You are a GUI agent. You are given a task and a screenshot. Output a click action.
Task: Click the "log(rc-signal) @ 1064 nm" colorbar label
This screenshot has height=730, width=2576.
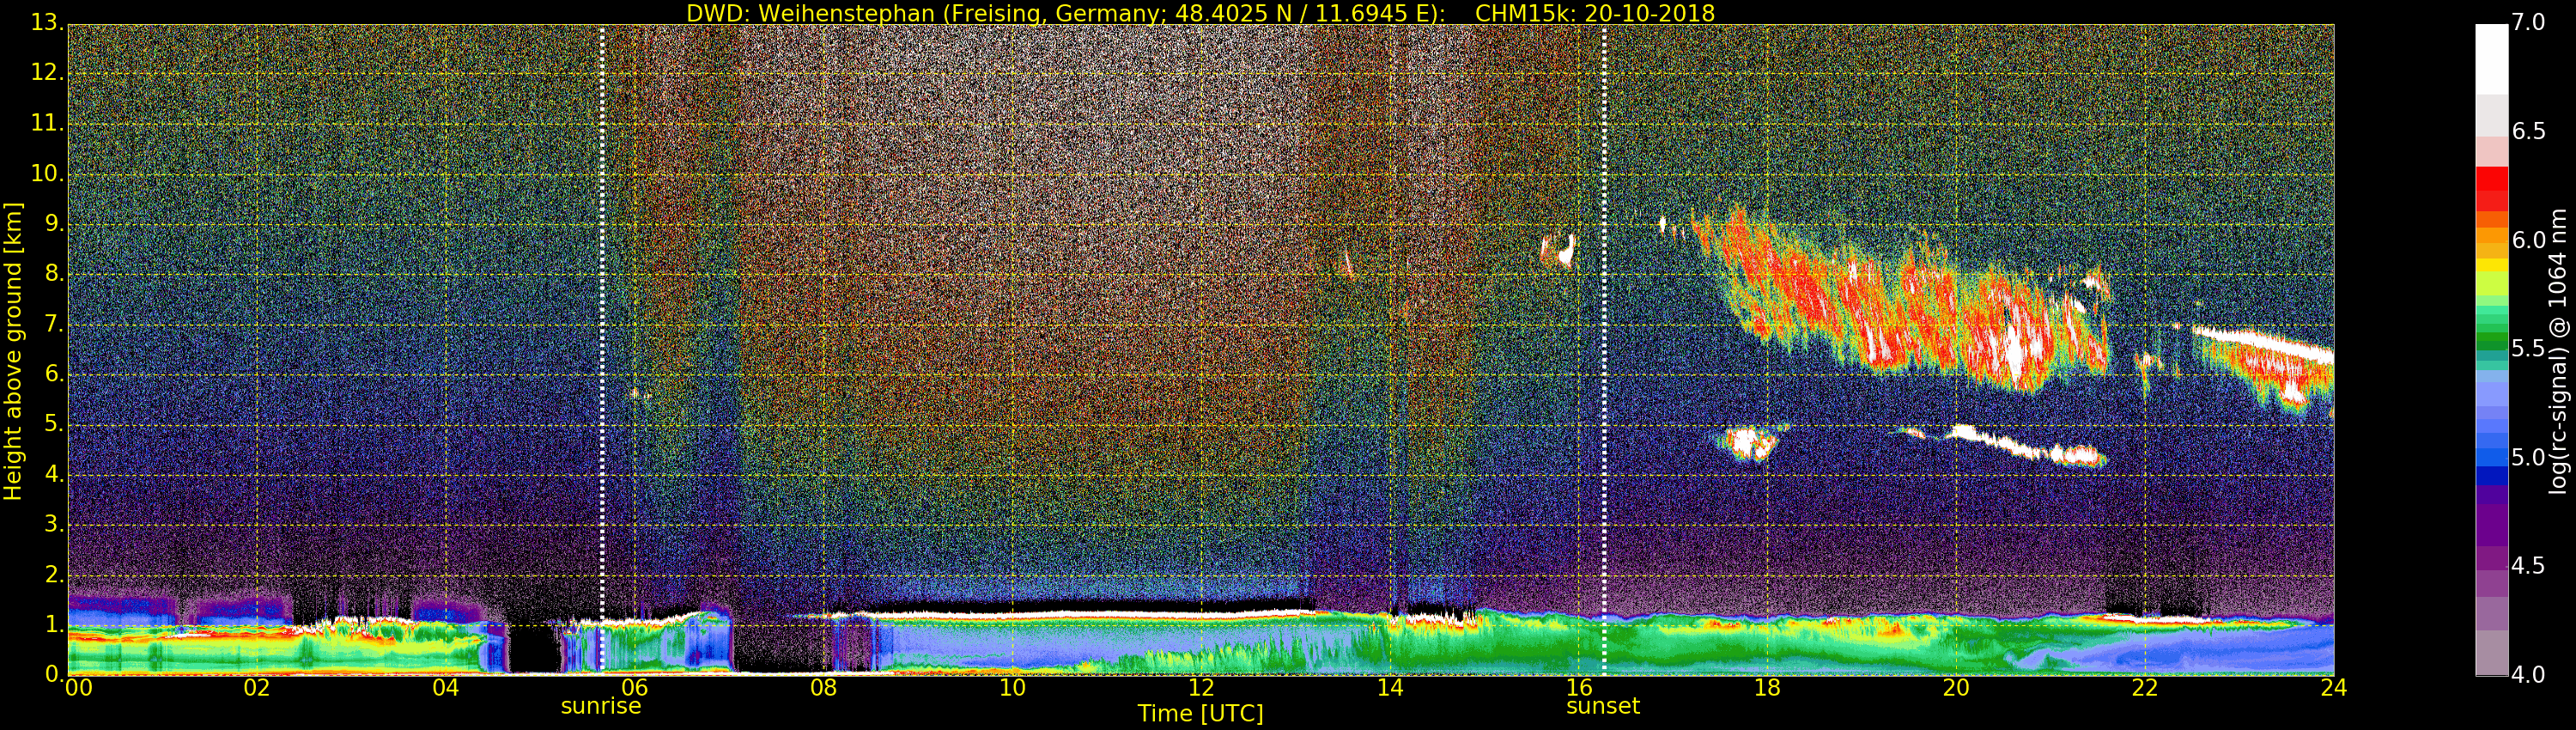(2558, 351)
